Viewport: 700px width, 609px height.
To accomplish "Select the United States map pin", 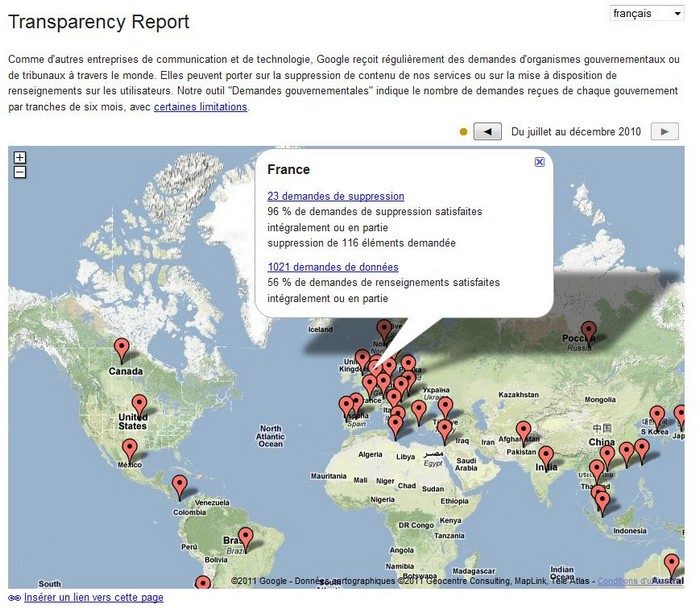I will [140, 405].
